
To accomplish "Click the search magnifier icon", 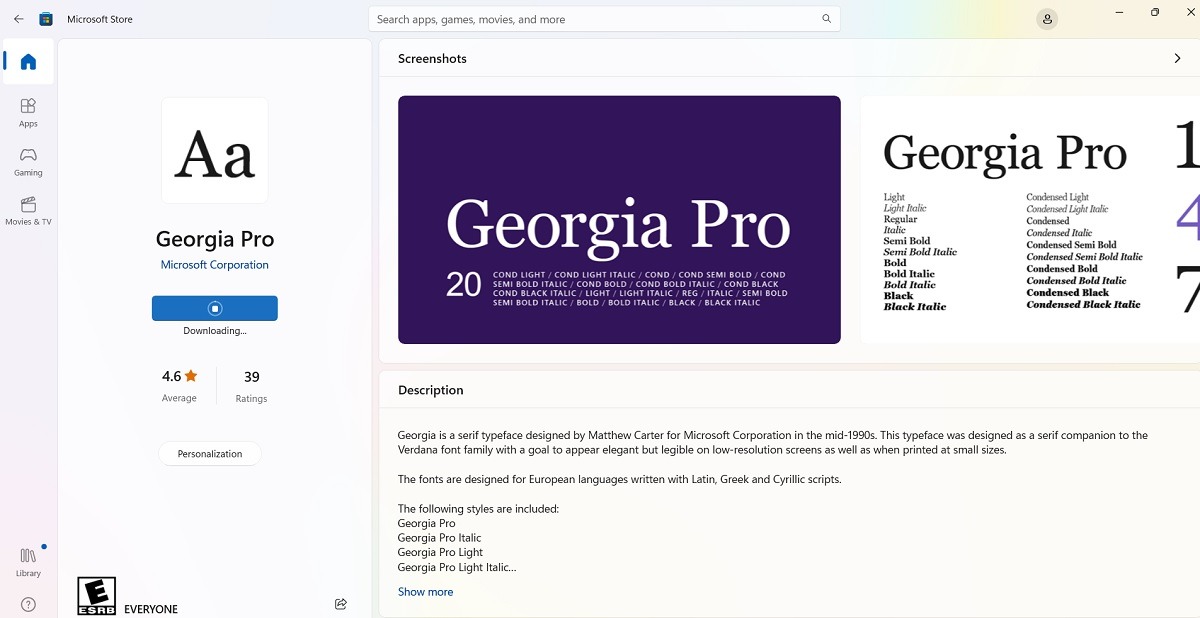I will (826, 18).
